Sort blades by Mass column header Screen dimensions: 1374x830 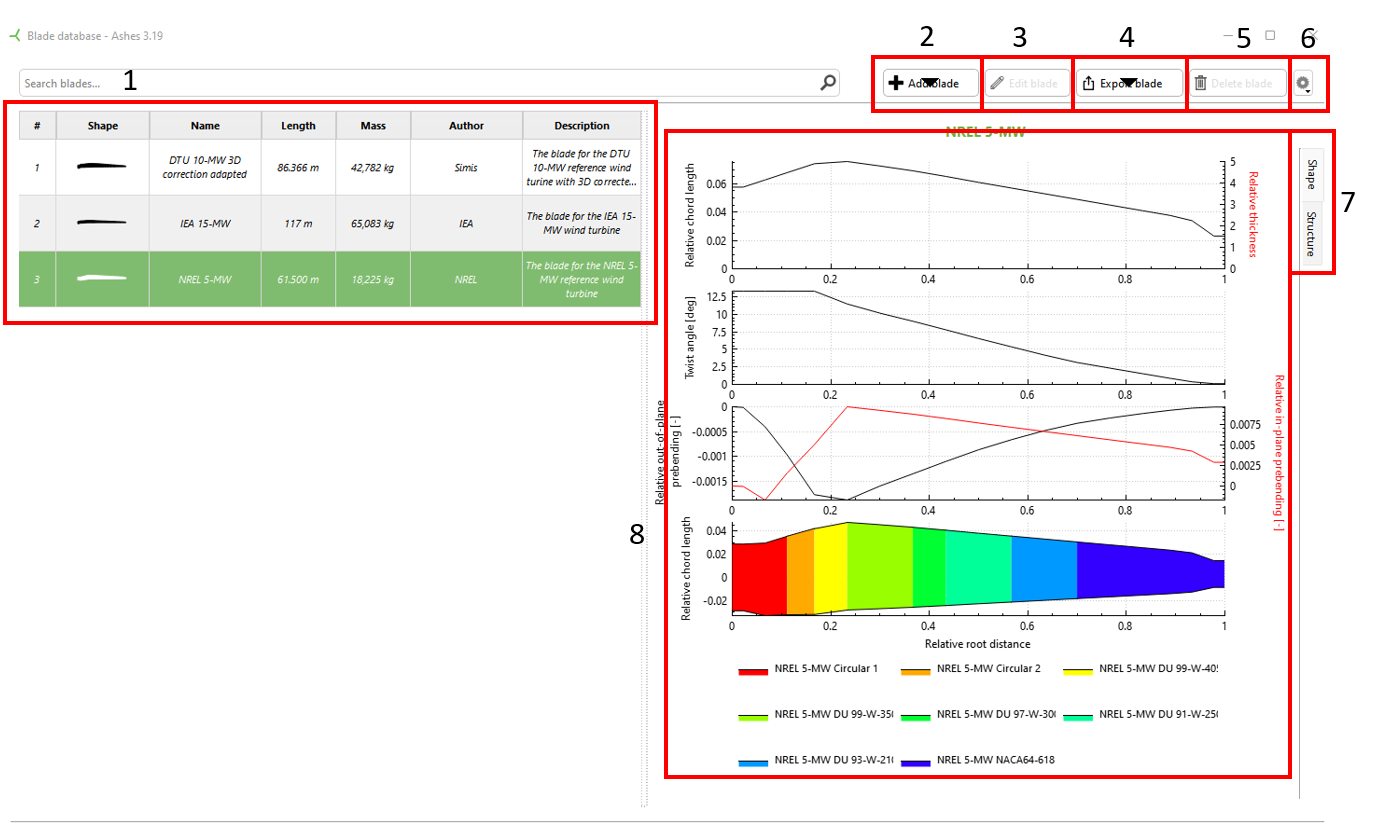(373, 126)
